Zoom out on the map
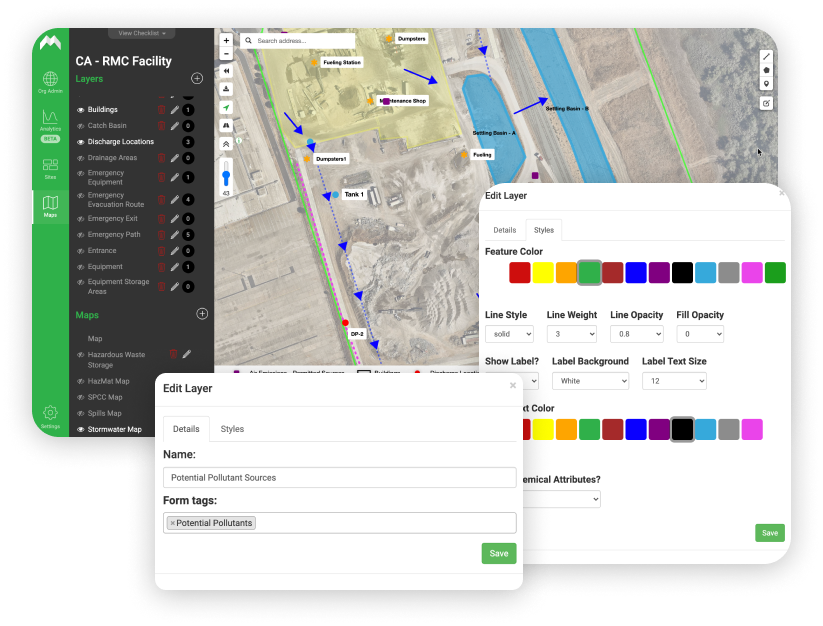Viewport: 823px width, 626px height. [226, 54]
